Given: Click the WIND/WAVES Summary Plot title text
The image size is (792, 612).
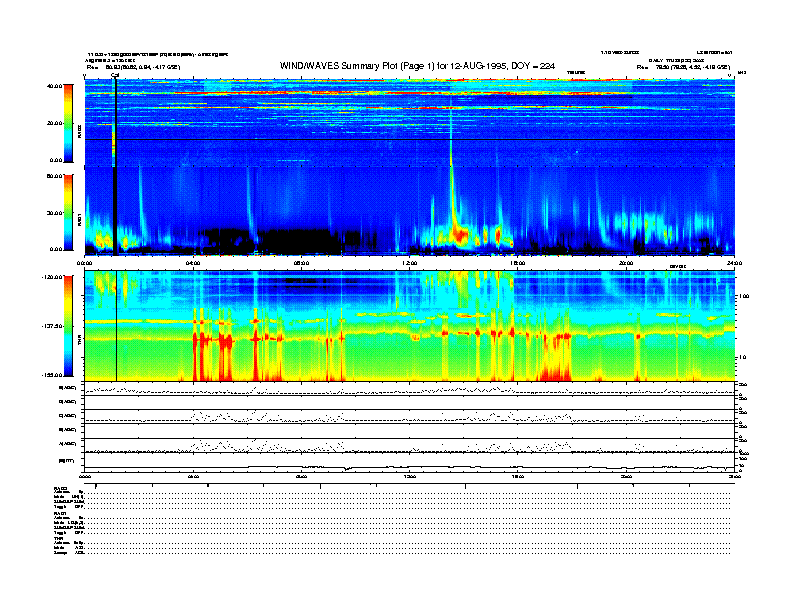Looking at the screenshot, I should (417, 66).
